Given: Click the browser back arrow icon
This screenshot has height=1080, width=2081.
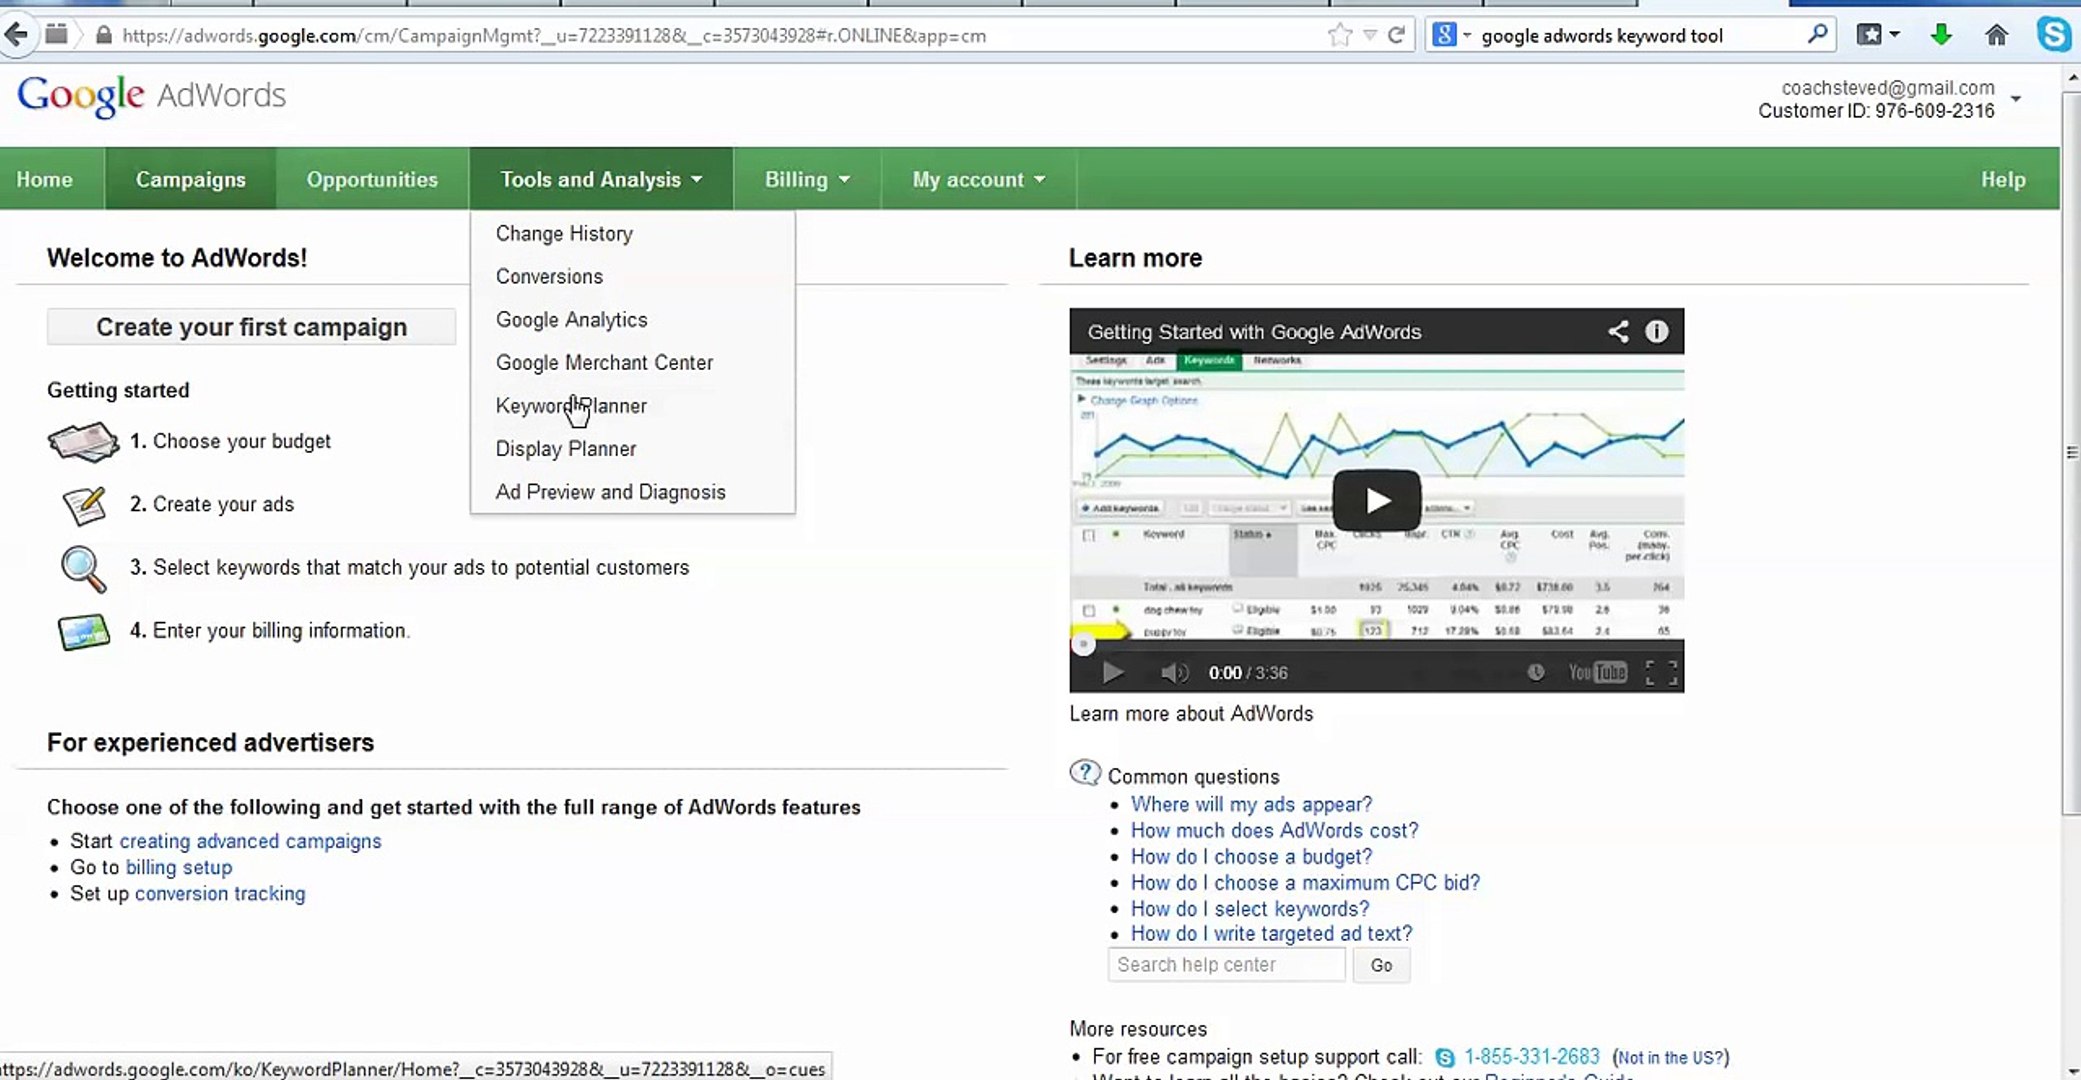Looking at the screenshot, I should tap(16, 36).
